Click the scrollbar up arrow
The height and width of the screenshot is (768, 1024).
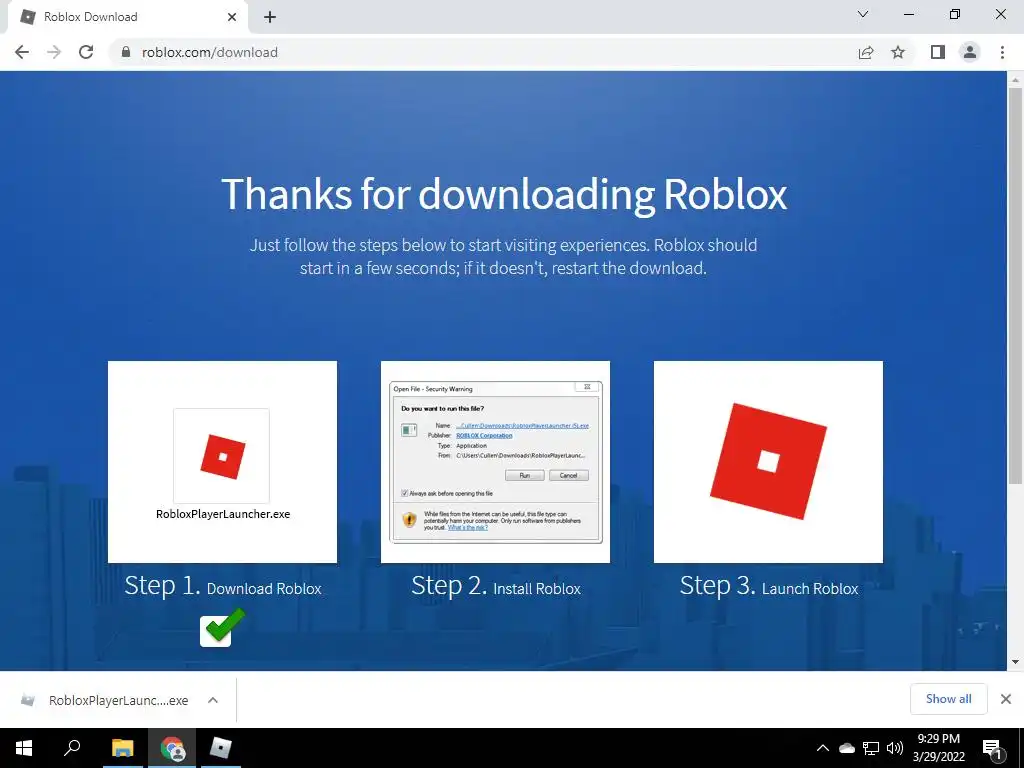[1015, 80]
